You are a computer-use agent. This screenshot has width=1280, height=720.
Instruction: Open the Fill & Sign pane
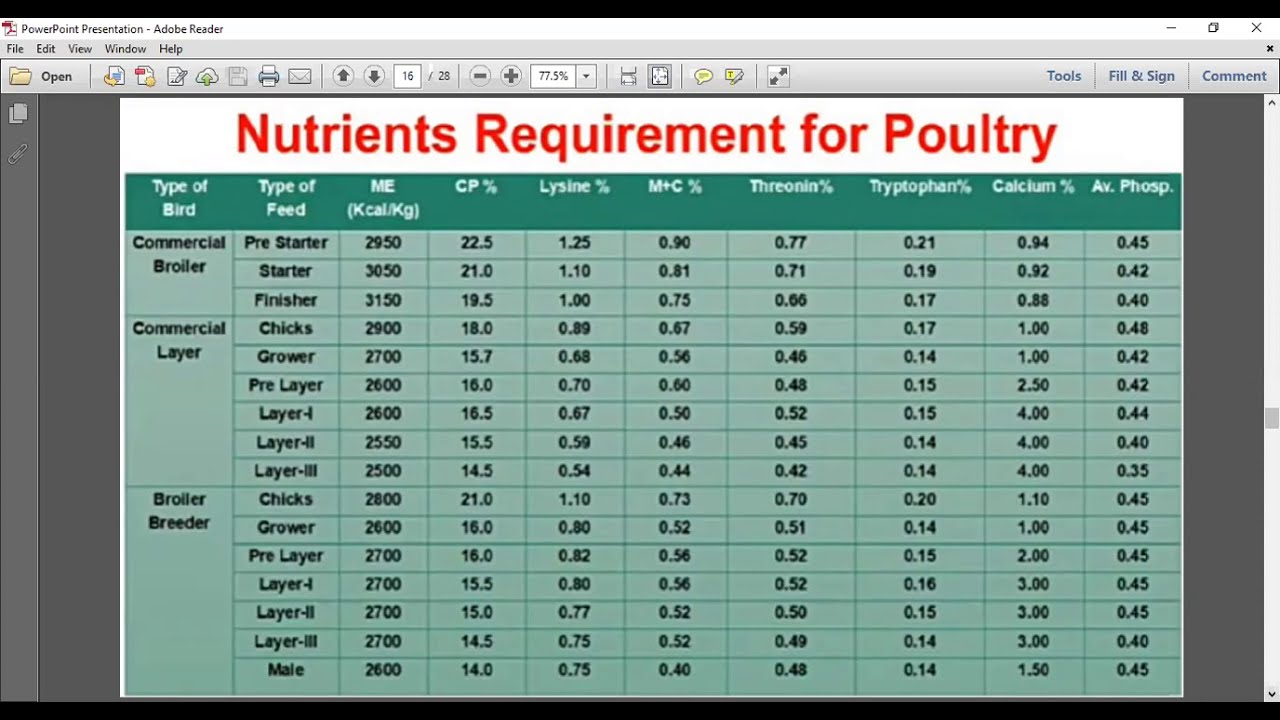[1141, 76]
